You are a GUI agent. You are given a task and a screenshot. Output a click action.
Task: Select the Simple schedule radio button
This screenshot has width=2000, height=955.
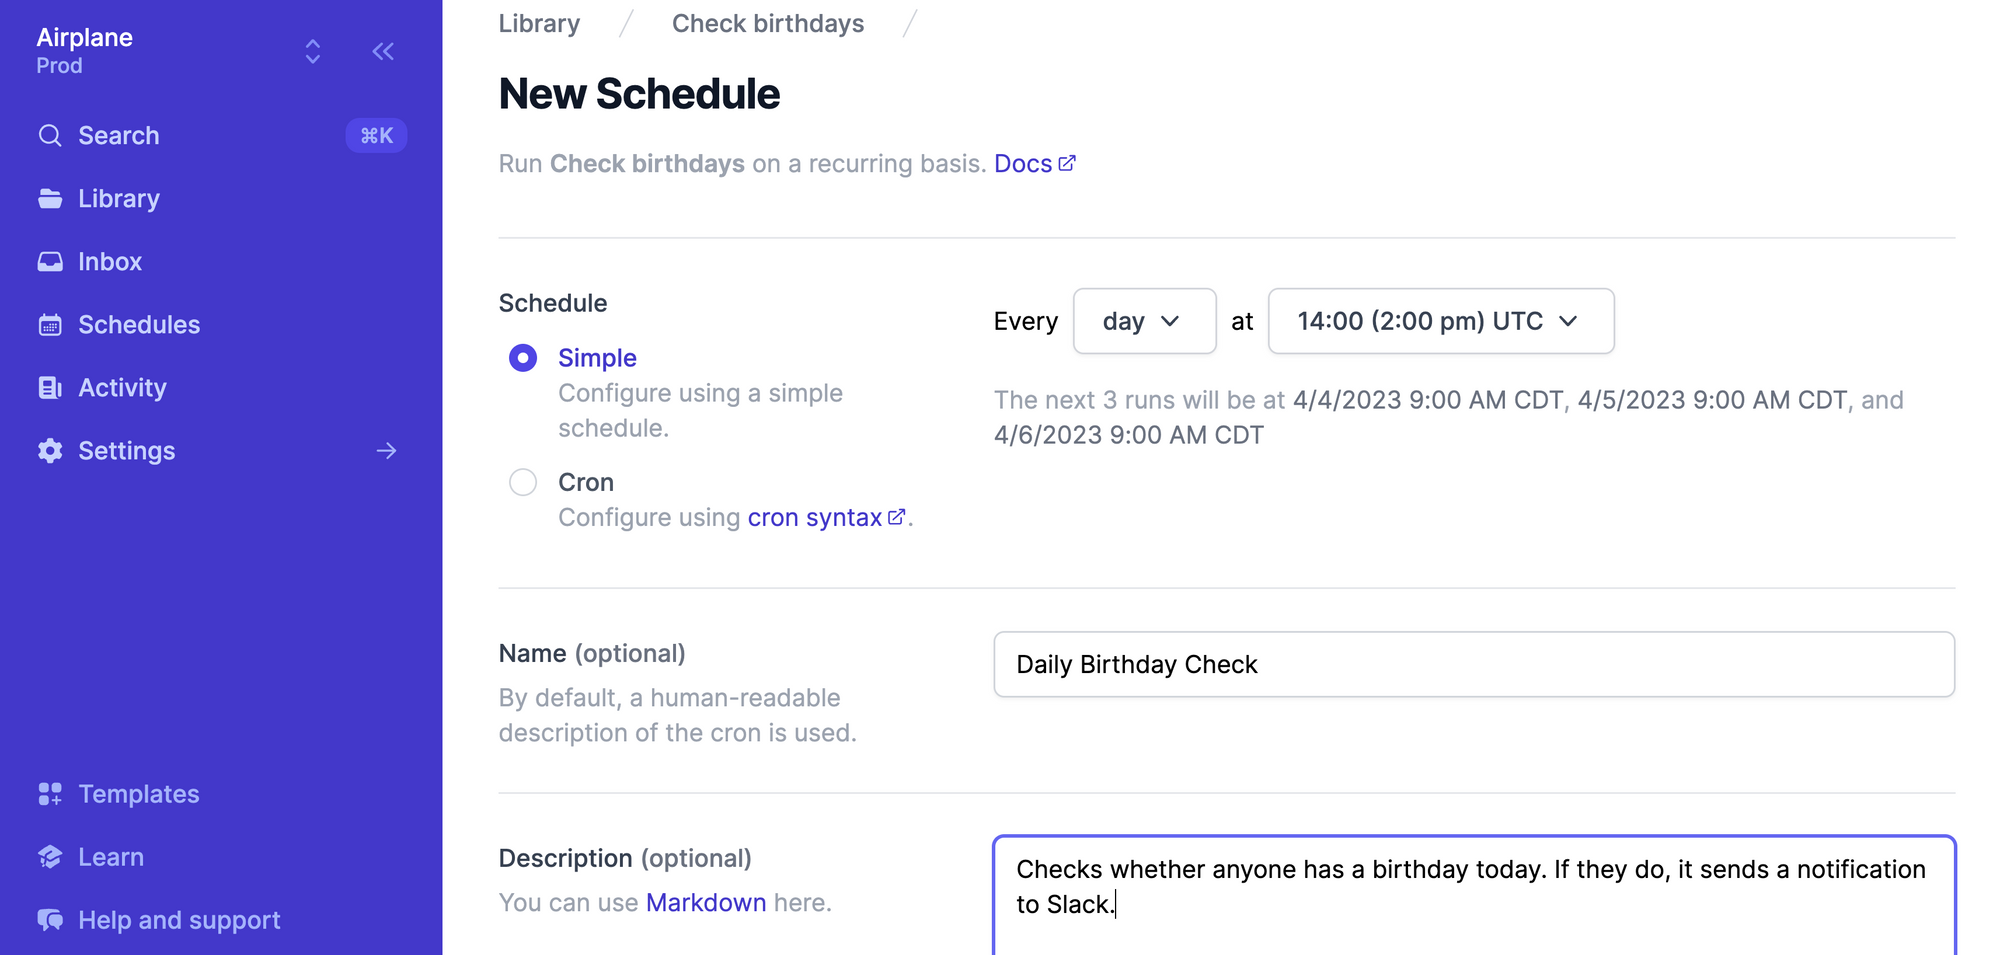(523, 358)
